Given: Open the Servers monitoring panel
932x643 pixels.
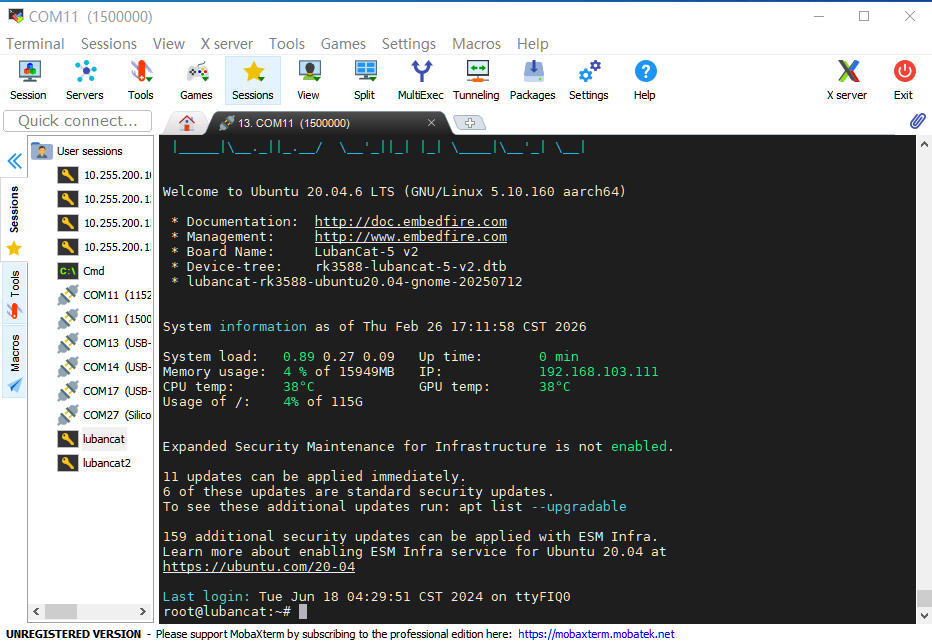Looking at the screenshot, I should point(84,80).
